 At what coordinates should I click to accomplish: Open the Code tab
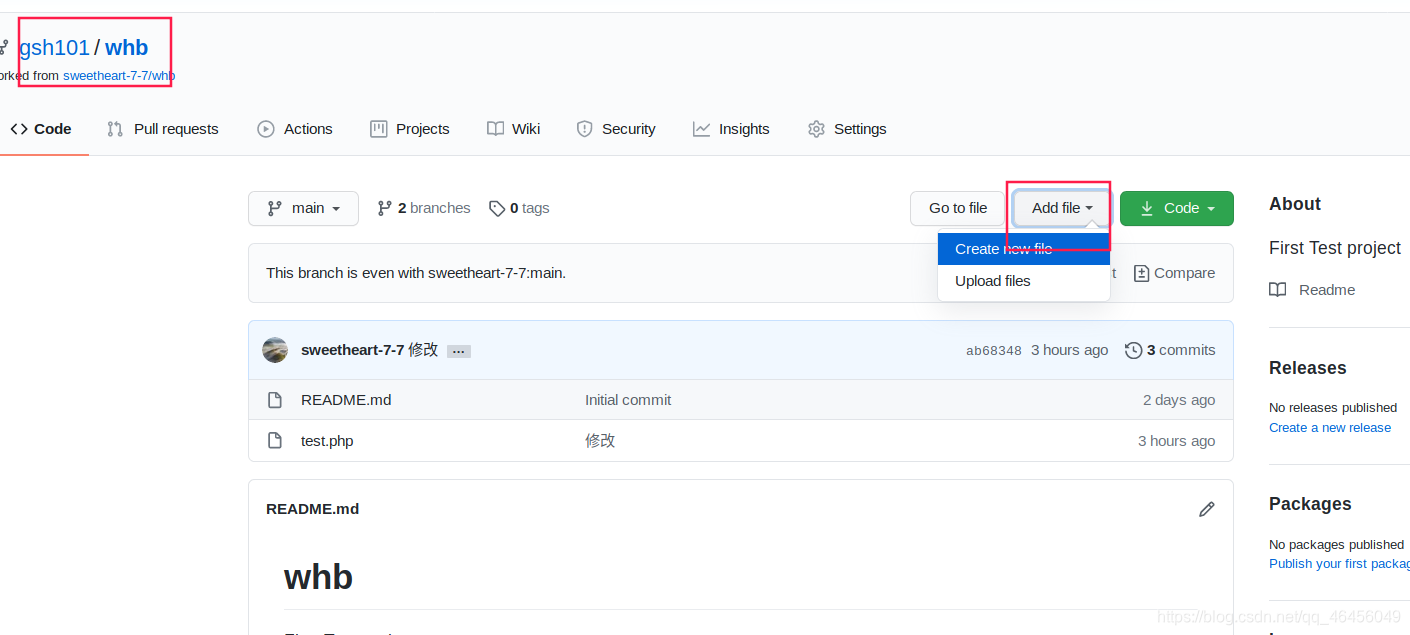pyautogui.click(x=41, y=129)
